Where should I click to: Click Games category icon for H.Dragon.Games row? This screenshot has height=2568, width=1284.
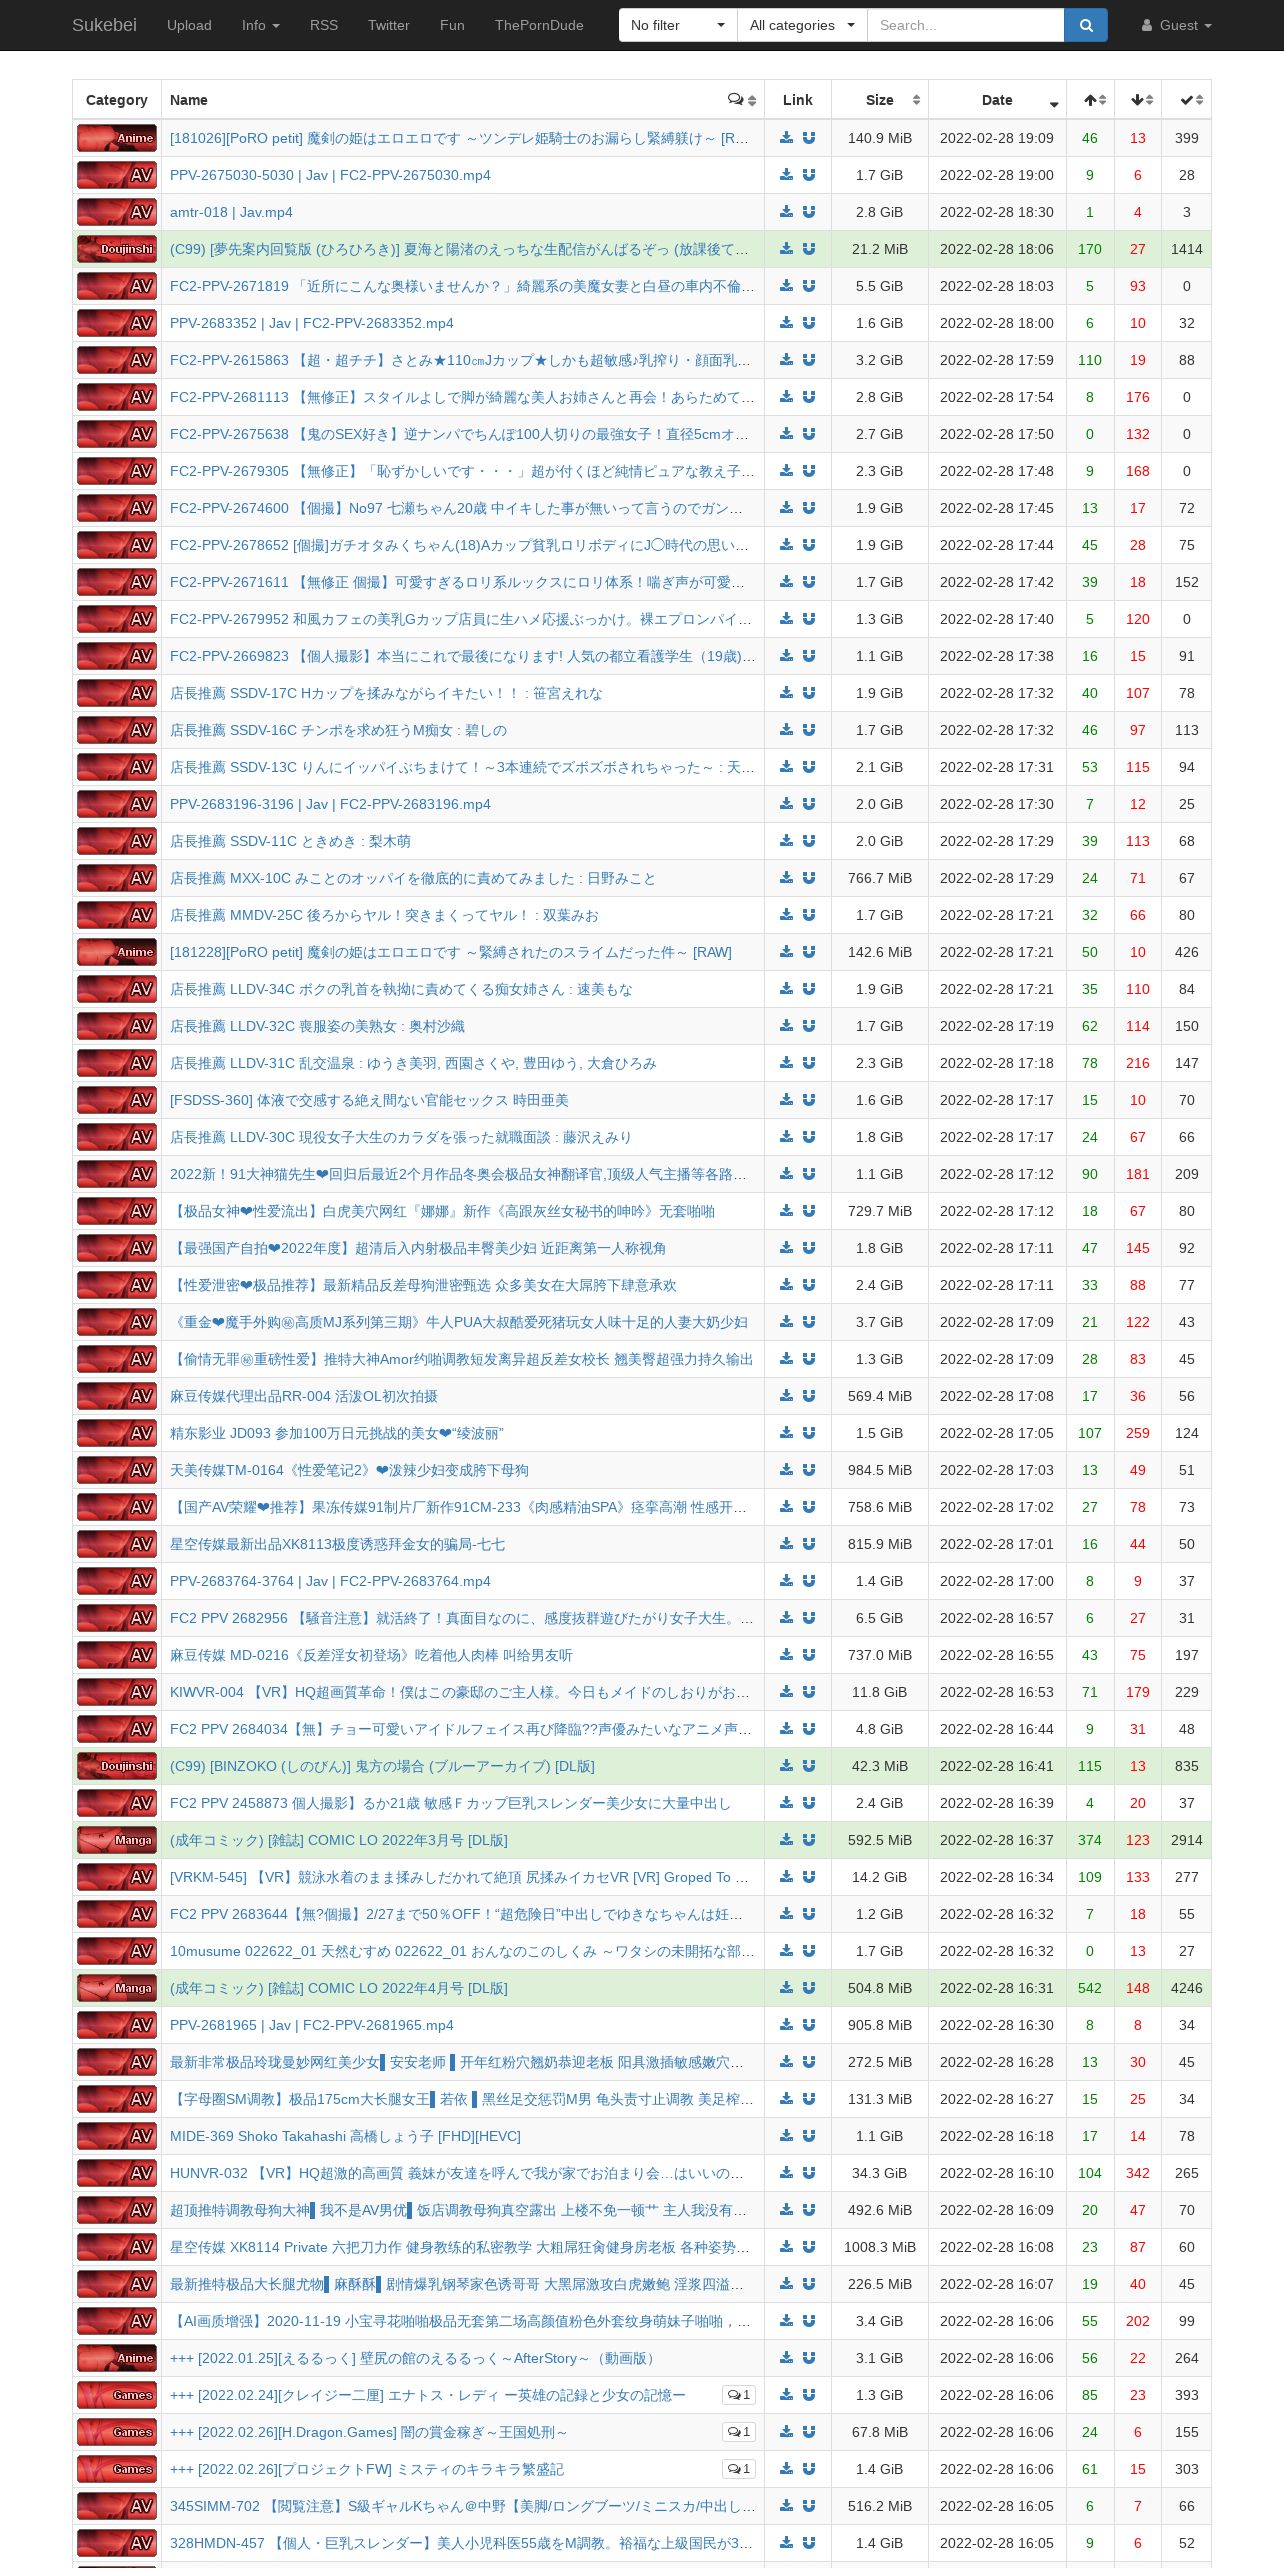tap(117, 2432)
